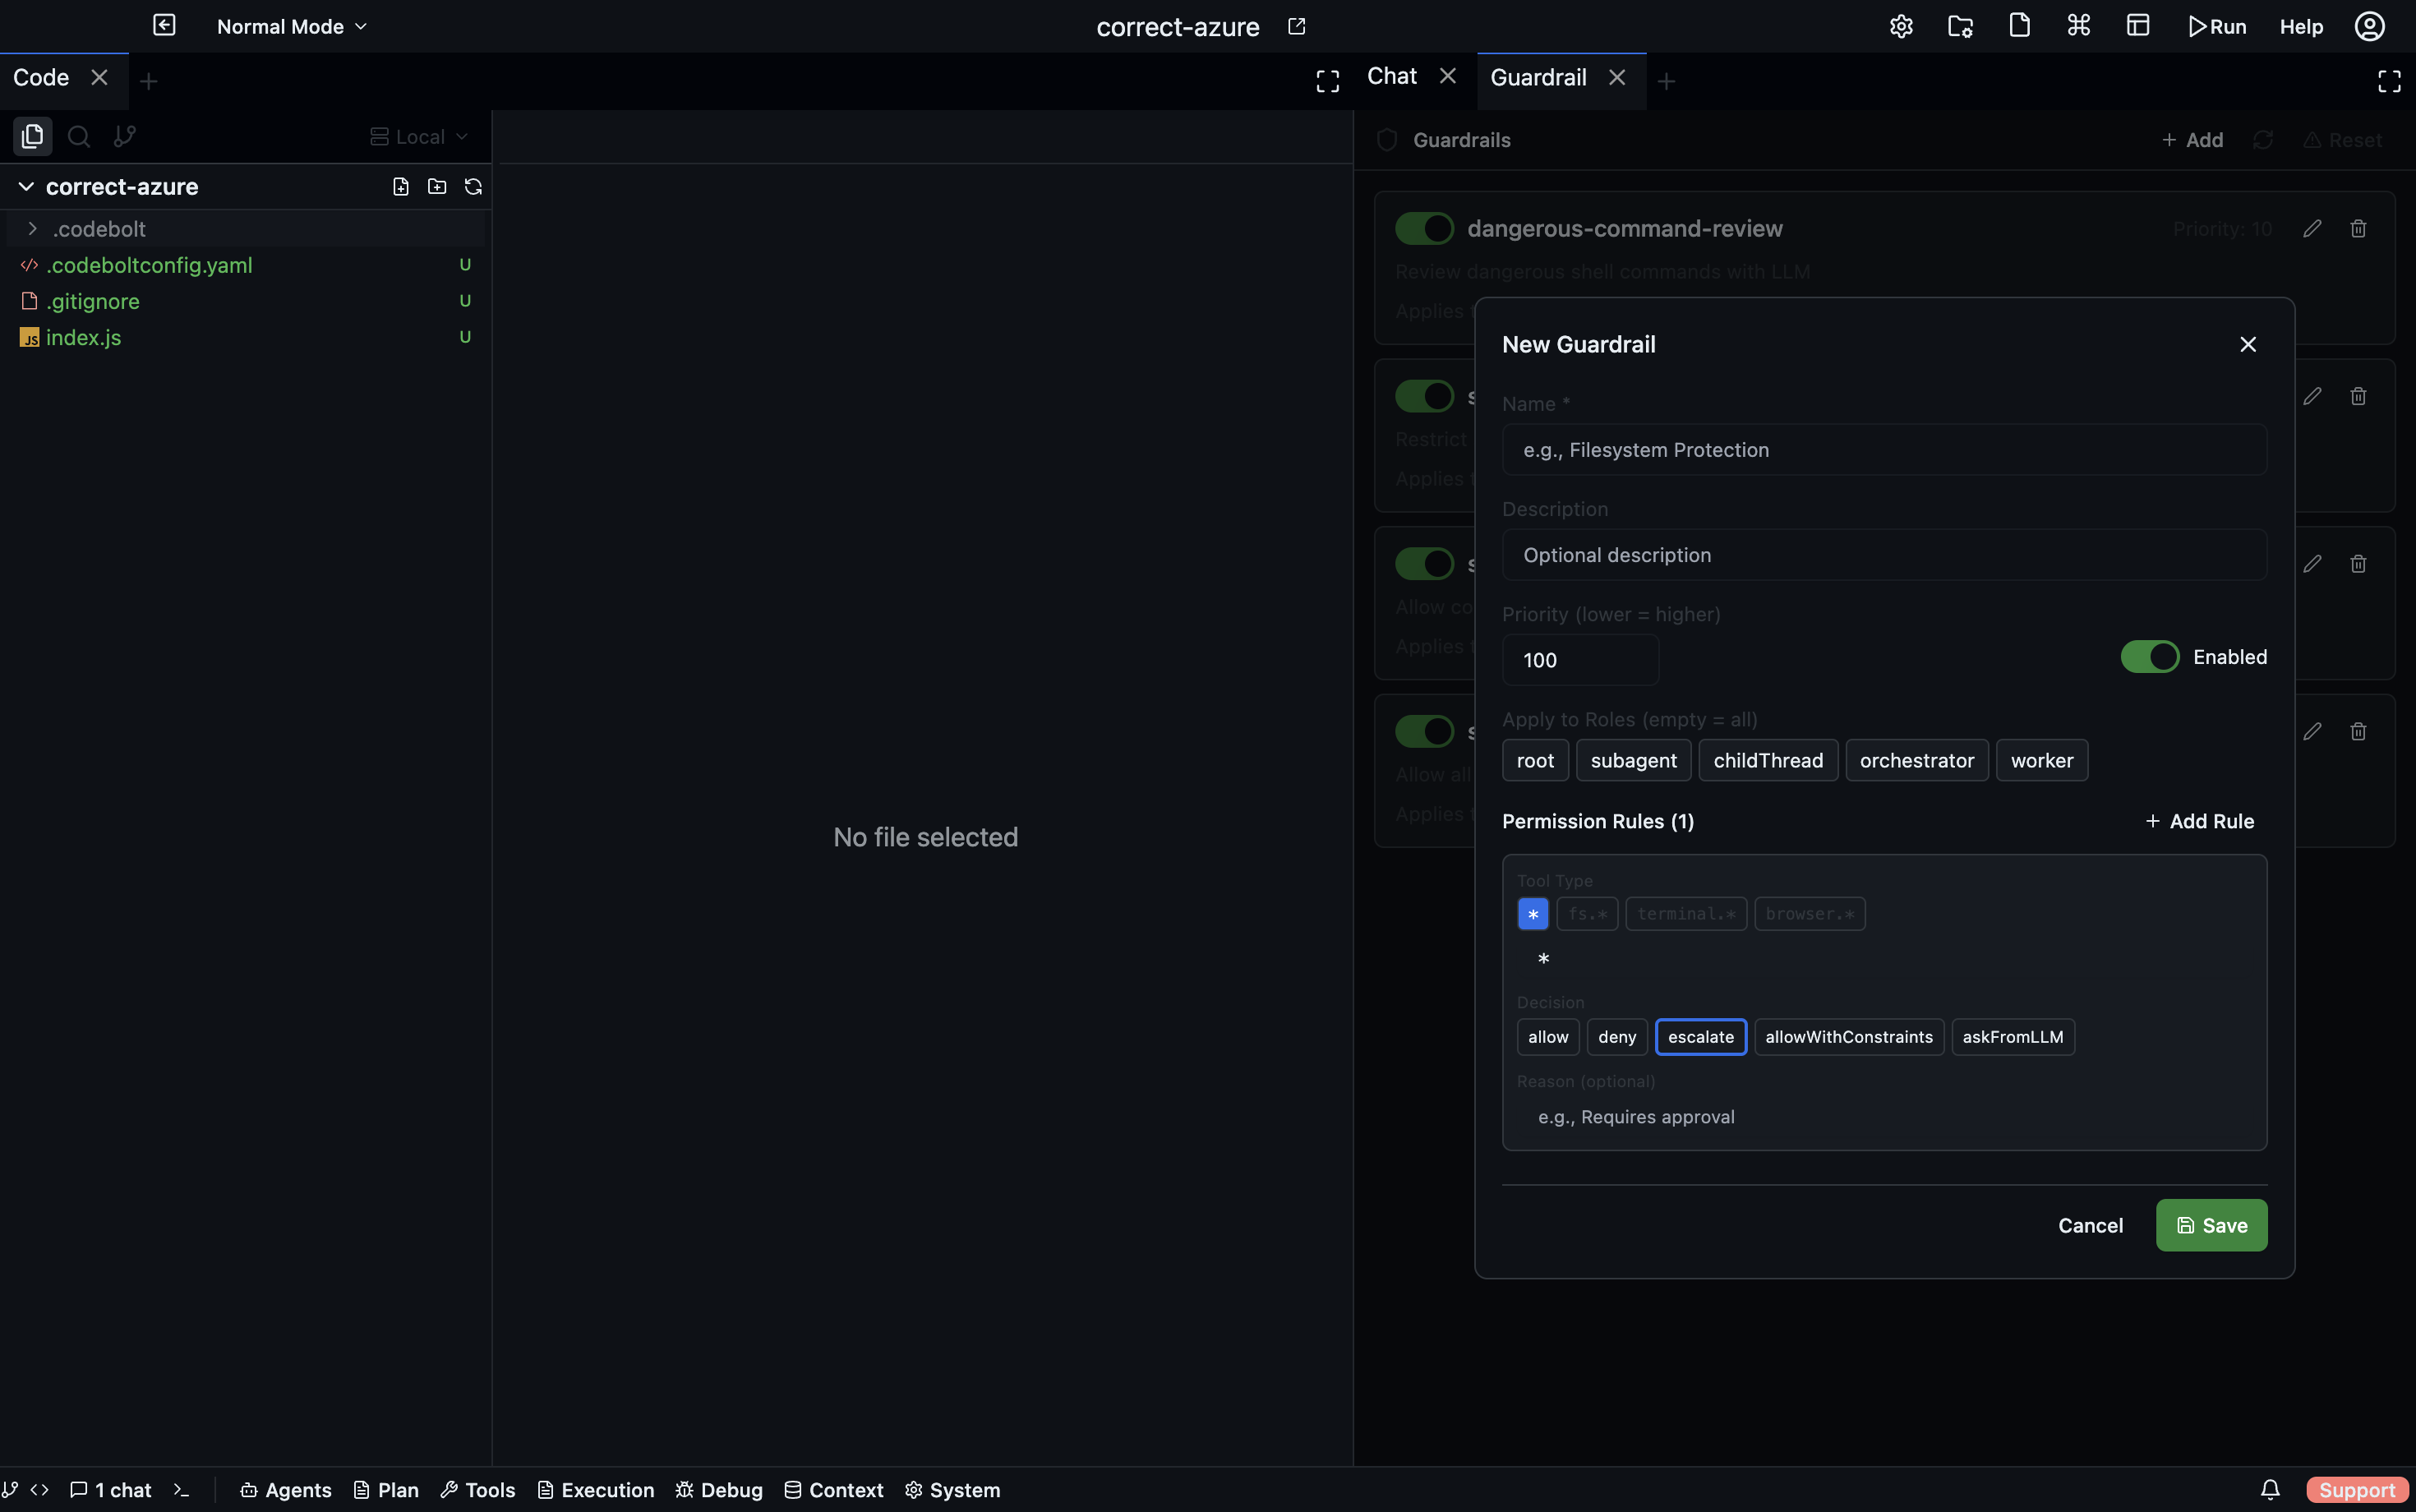
Task: Delete the dangerous-command-review guardrail
Action: [2358, 229]
